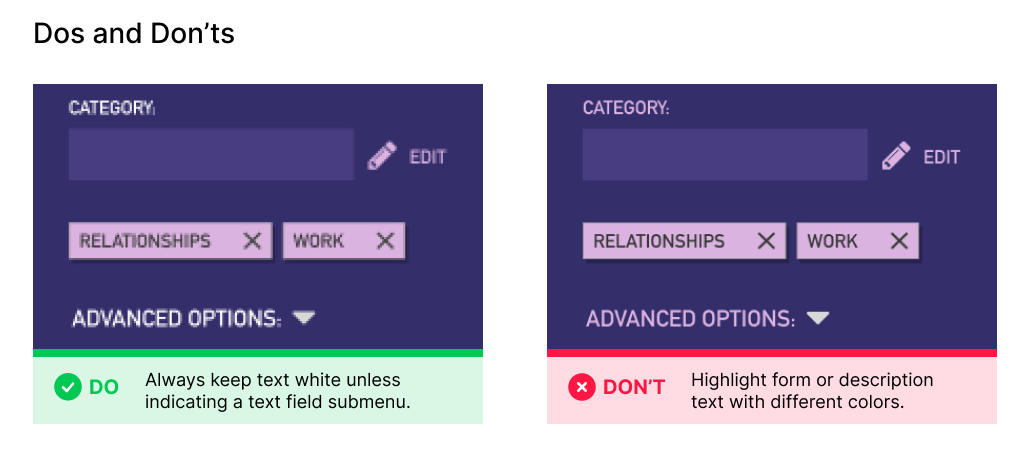Click the green DO checkmark icon

click(x=68, y=387)
